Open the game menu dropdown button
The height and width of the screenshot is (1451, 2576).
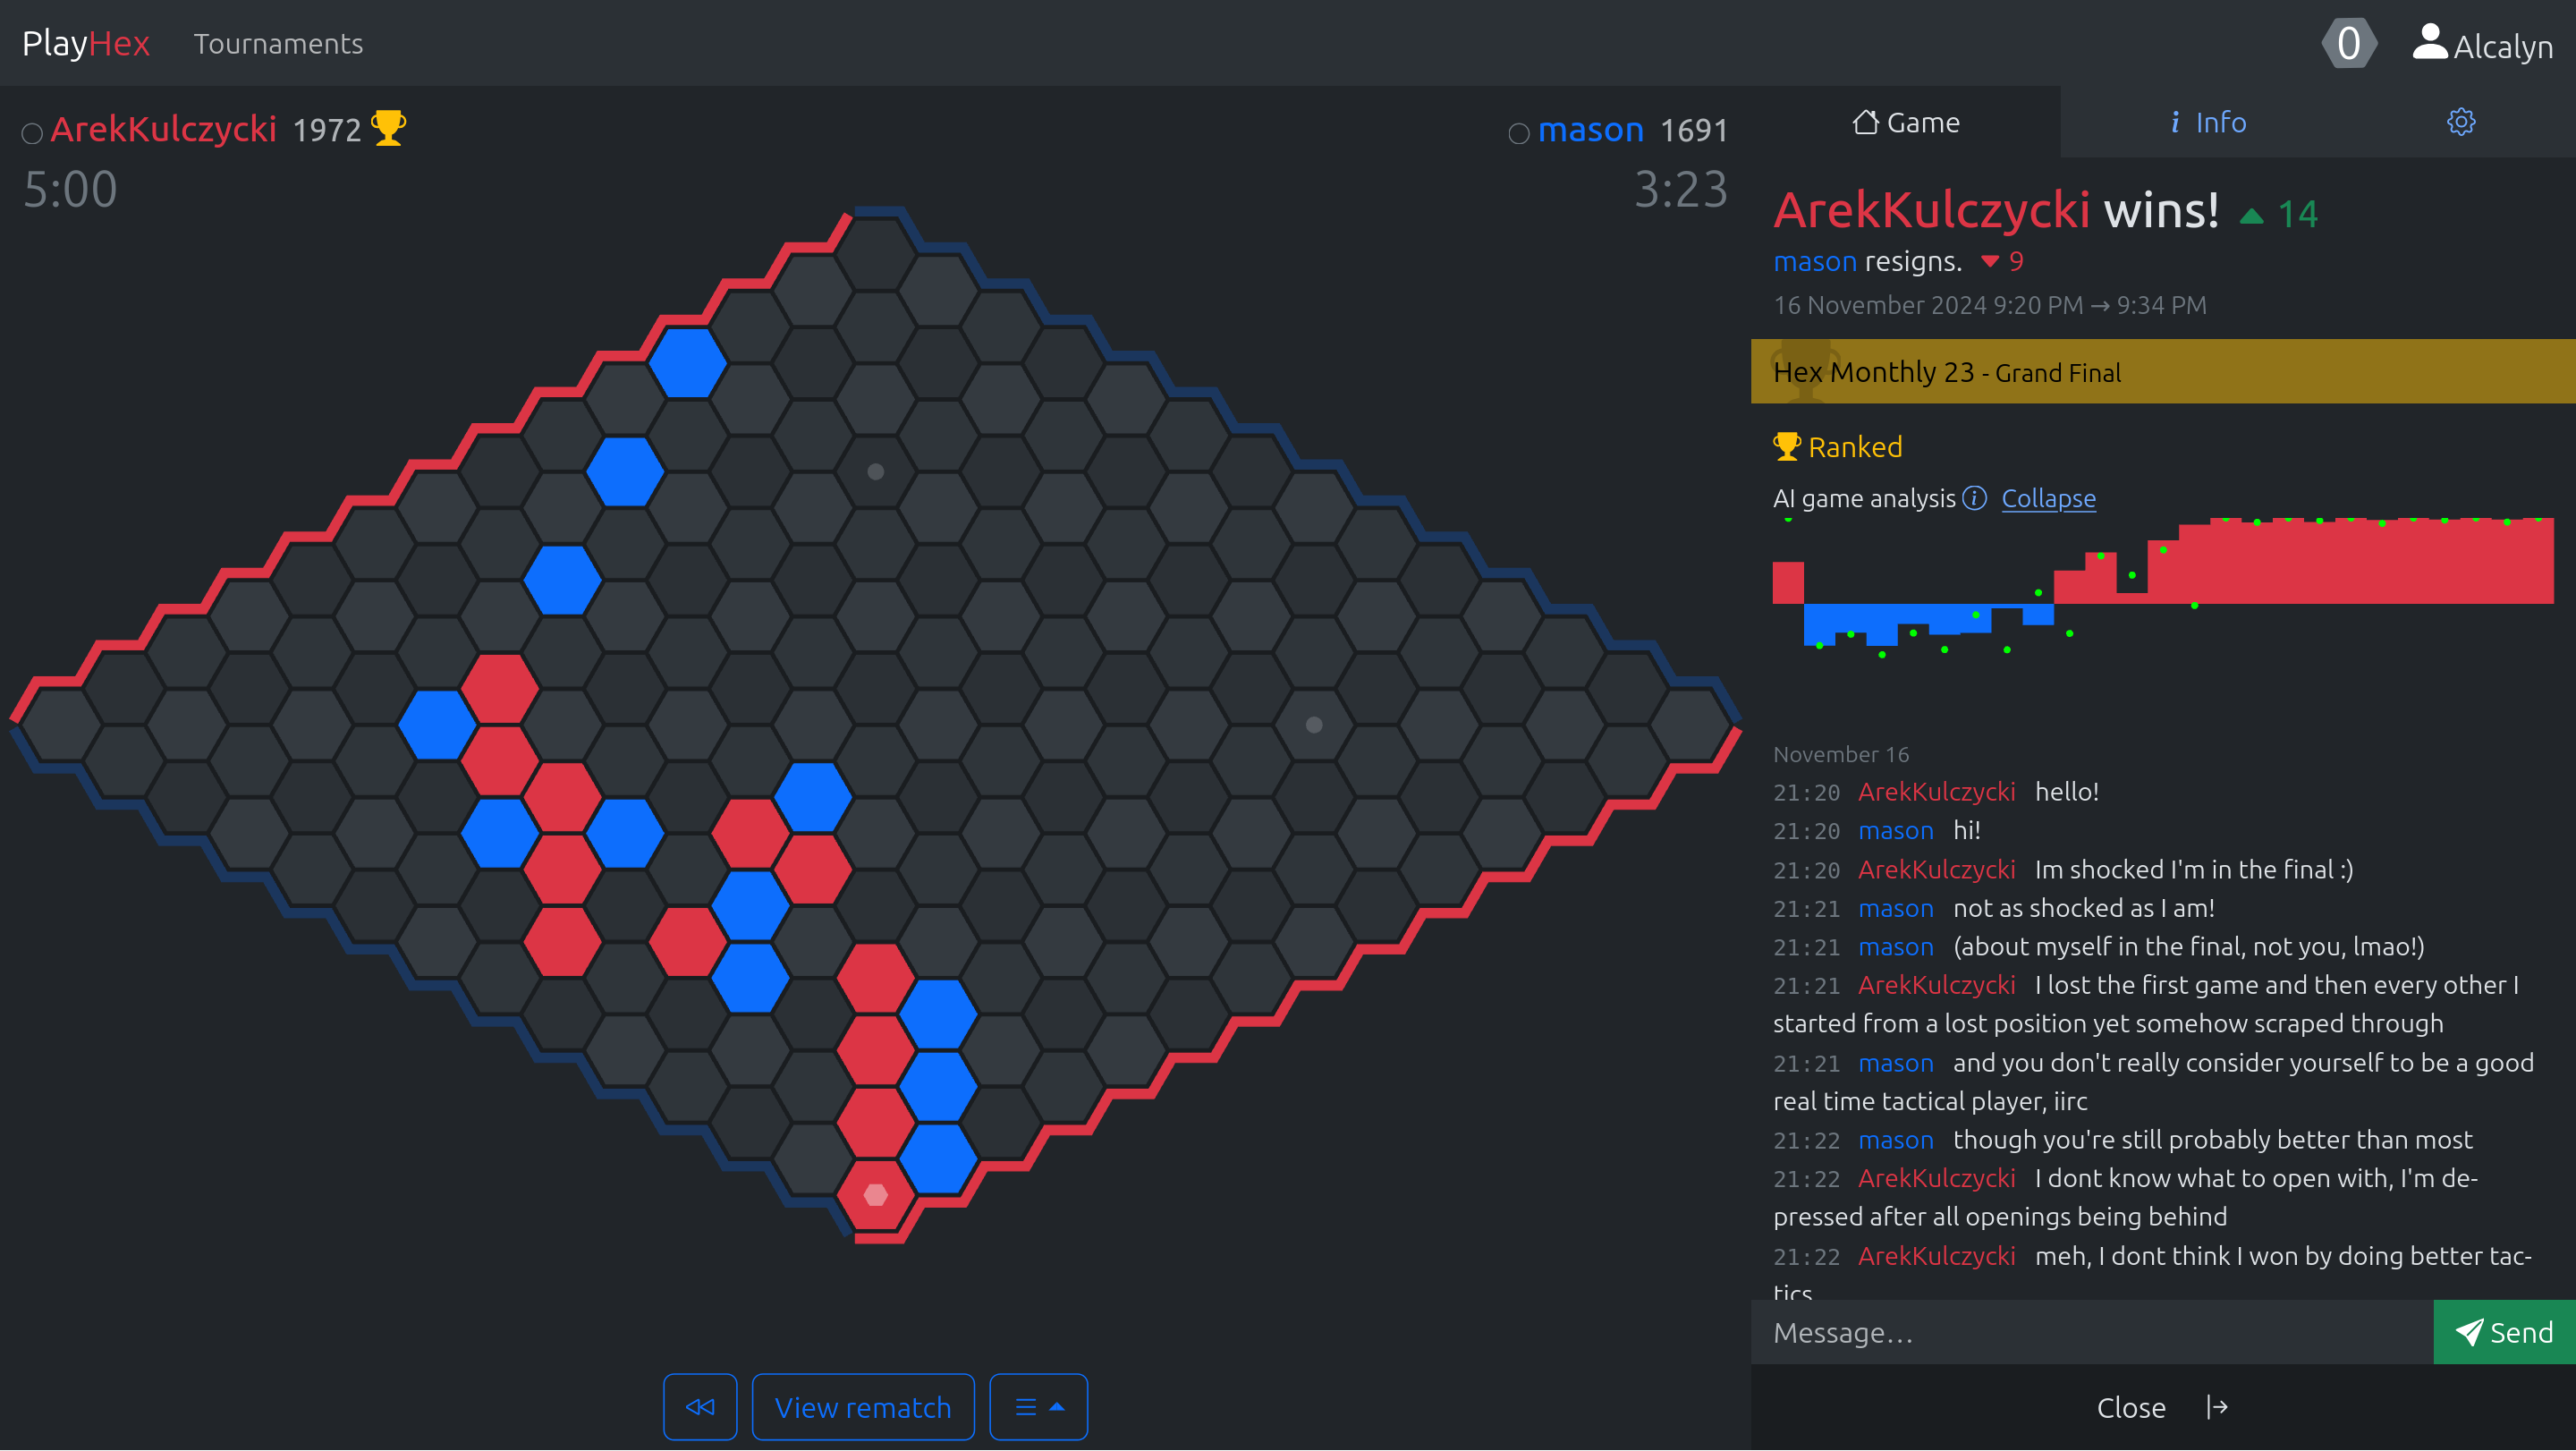tap(1038, 1406)
